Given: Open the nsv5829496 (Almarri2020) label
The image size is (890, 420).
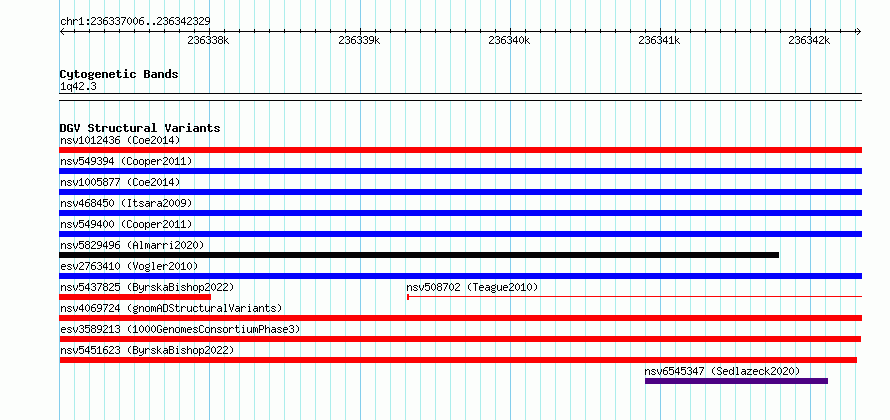Looking at the screenshot, I should pyautogui.click(x=132, y=245).
